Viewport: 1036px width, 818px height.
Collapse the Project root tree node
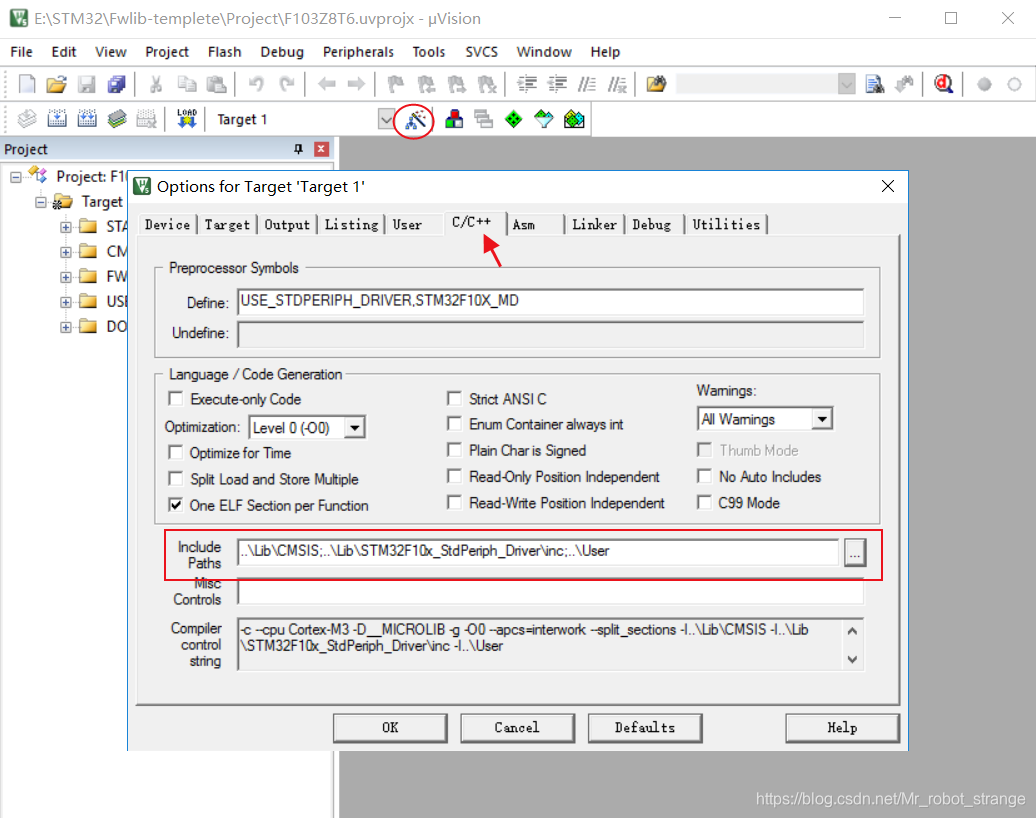(16, 176)
